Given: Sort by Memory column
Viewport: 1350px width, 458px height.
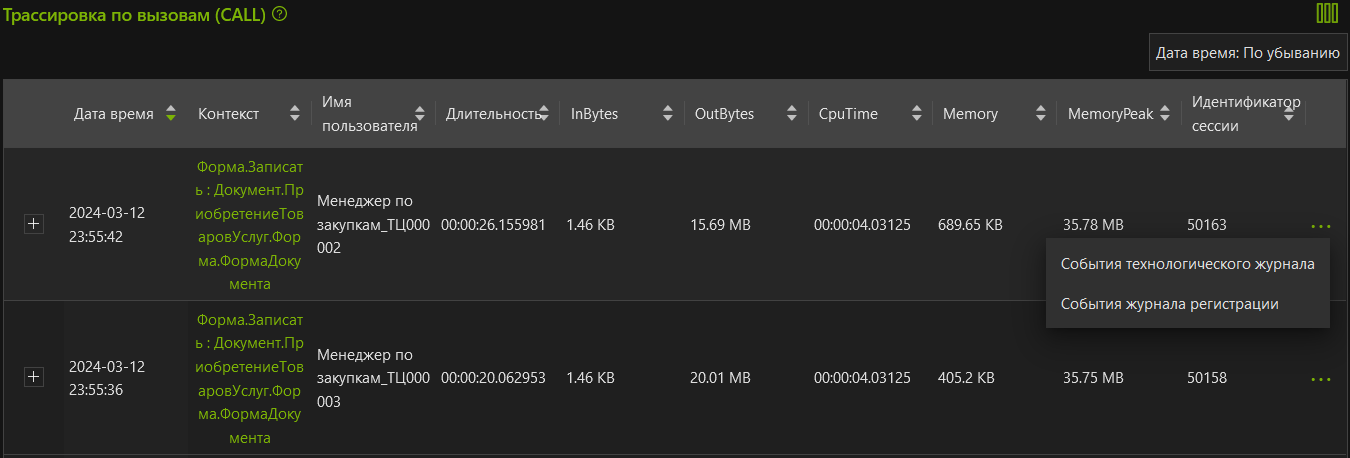Looking at the screenshot, I should point(1041,114).
